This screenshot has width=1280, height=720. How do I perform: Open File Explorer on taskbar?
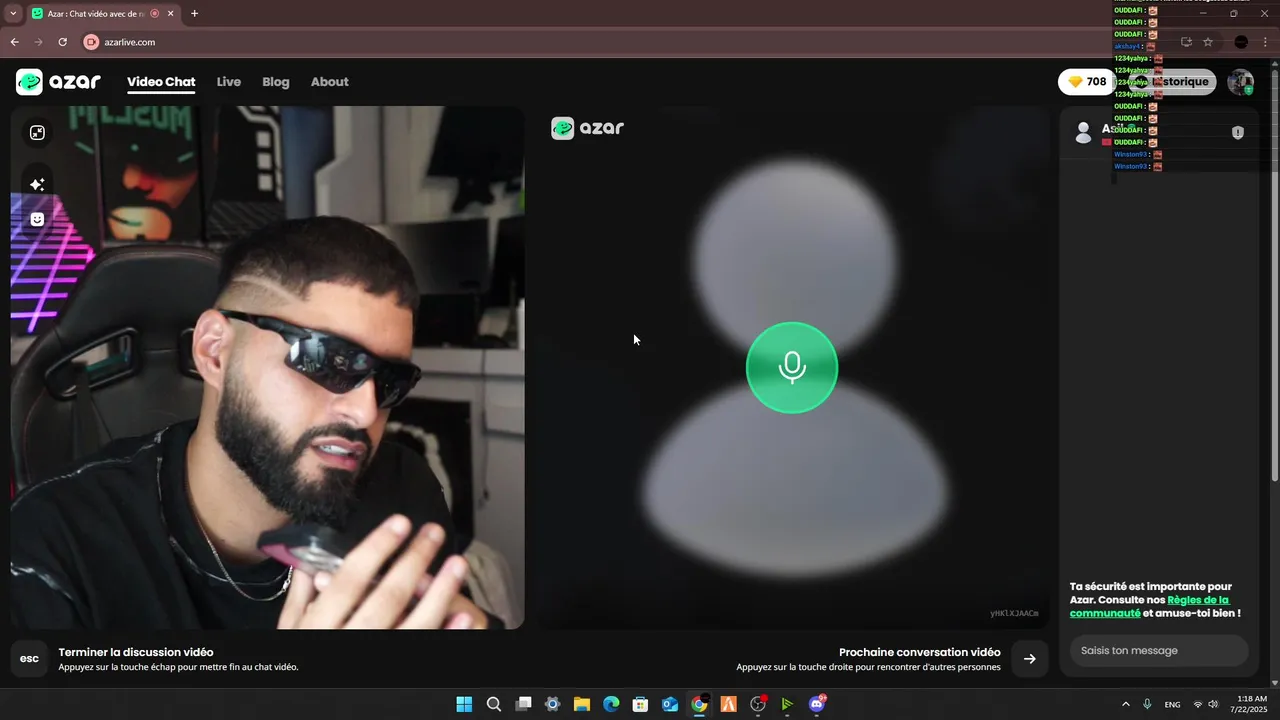[x=581, y=704]
